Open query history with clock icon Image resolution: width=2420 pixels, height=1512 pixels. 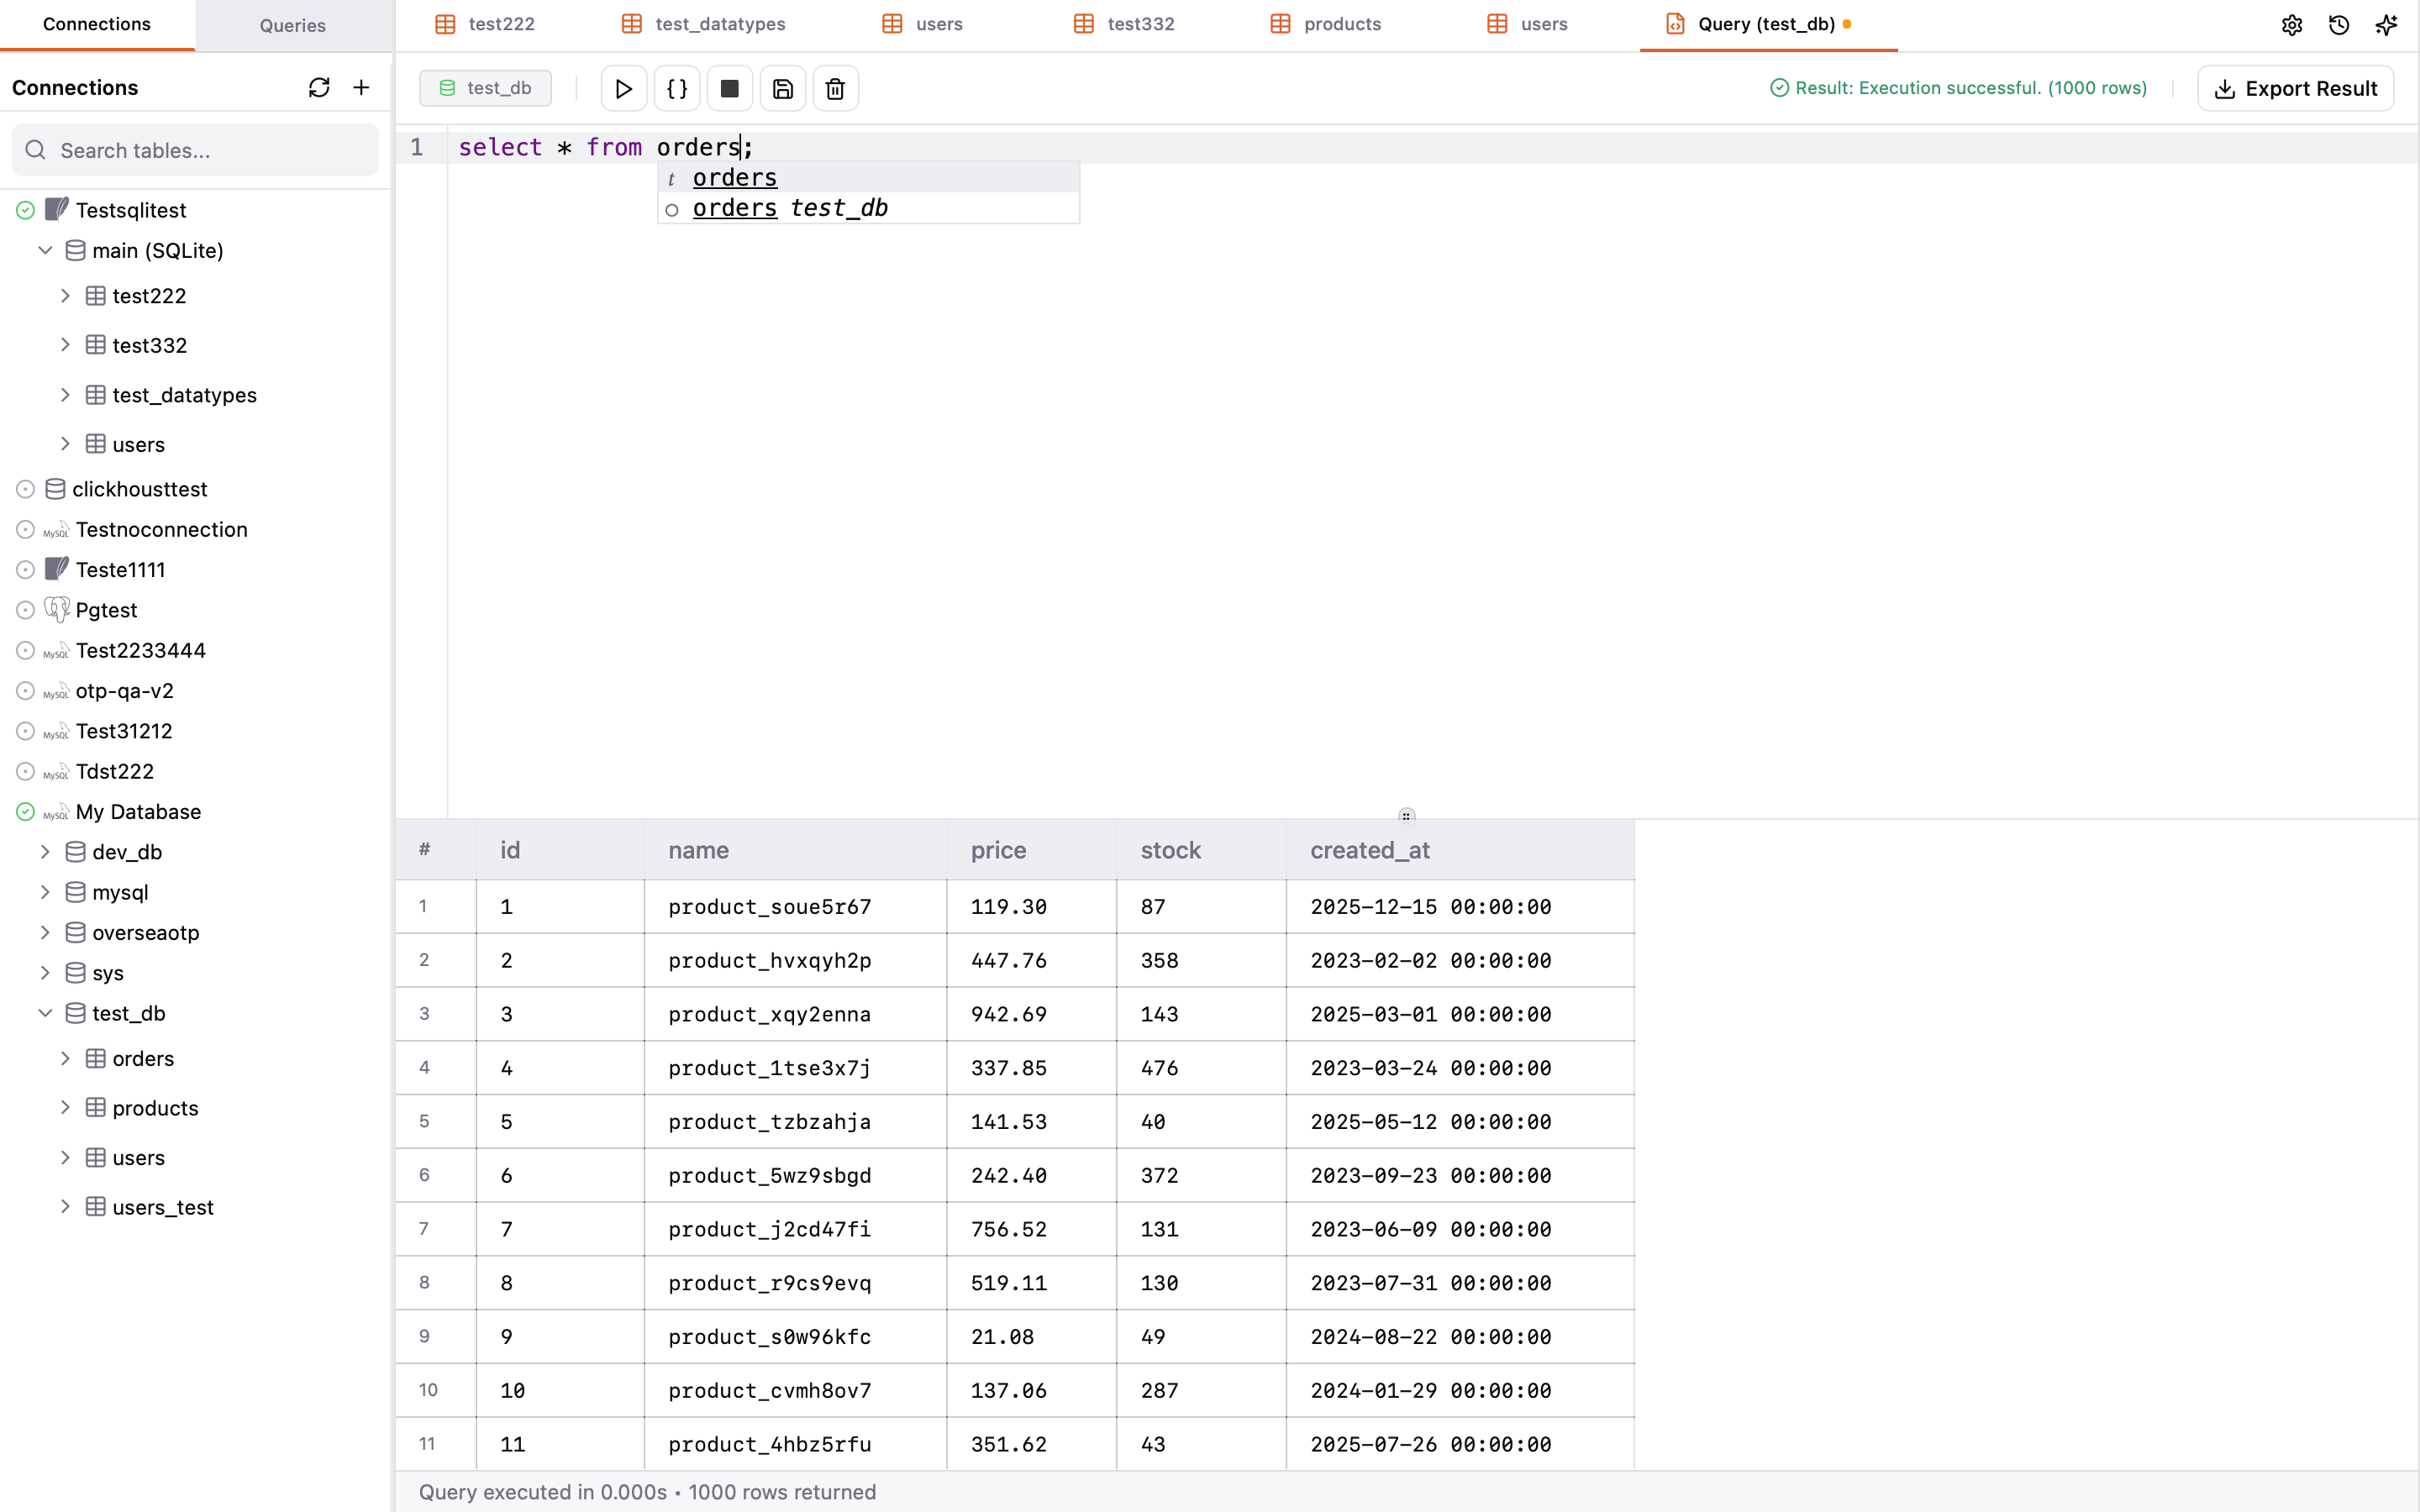pos(2339,25)
